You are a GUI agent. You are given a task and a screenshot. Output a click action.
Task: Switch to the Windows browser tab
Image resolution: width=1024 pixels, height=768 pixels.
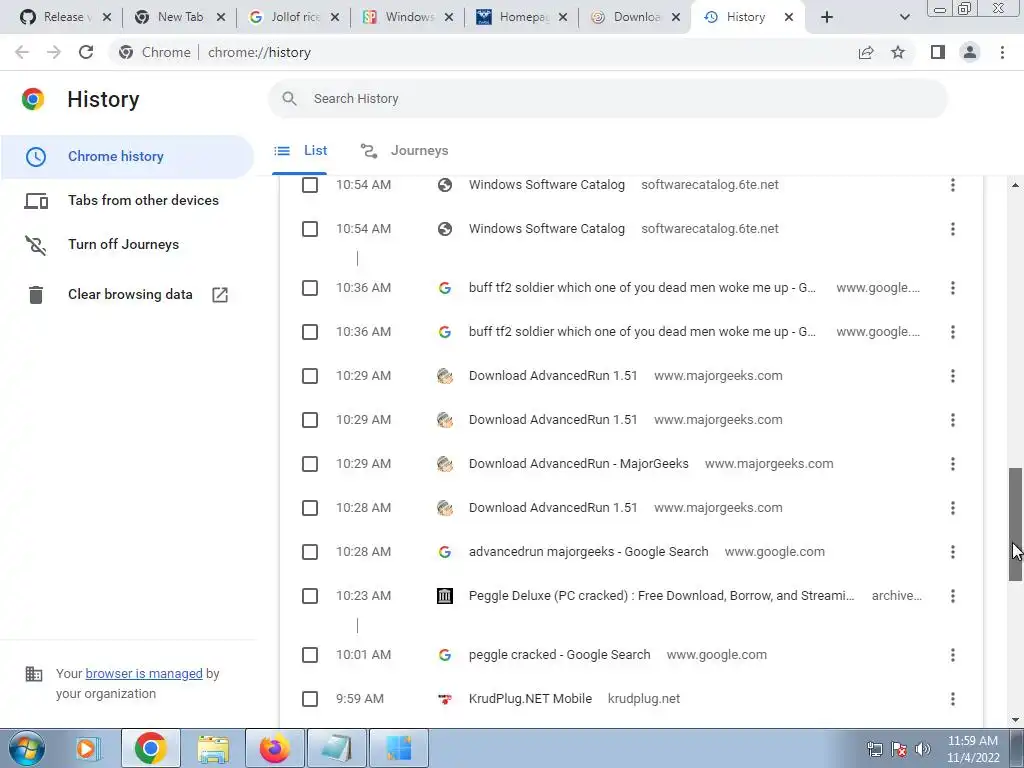tap(408, 17)
